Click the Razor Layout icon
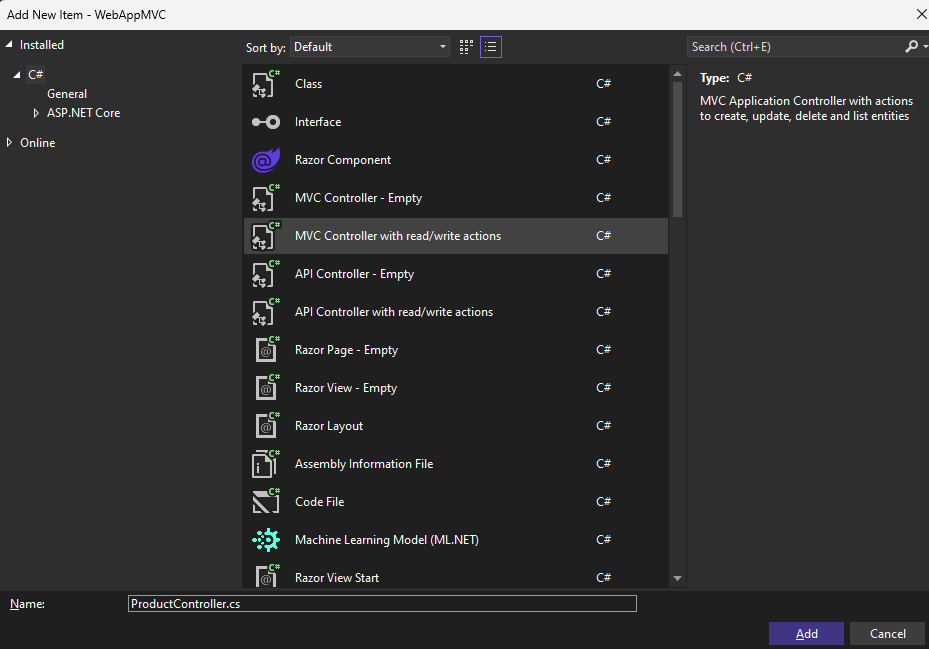Image resolution: width=929 pixels, height=649 pixels. click(x=267, y=426)
